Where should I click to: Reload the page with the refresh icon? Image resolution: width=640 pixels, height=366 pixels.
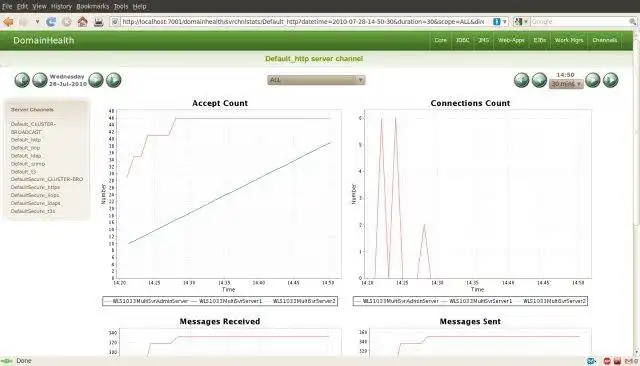(51, 22)
